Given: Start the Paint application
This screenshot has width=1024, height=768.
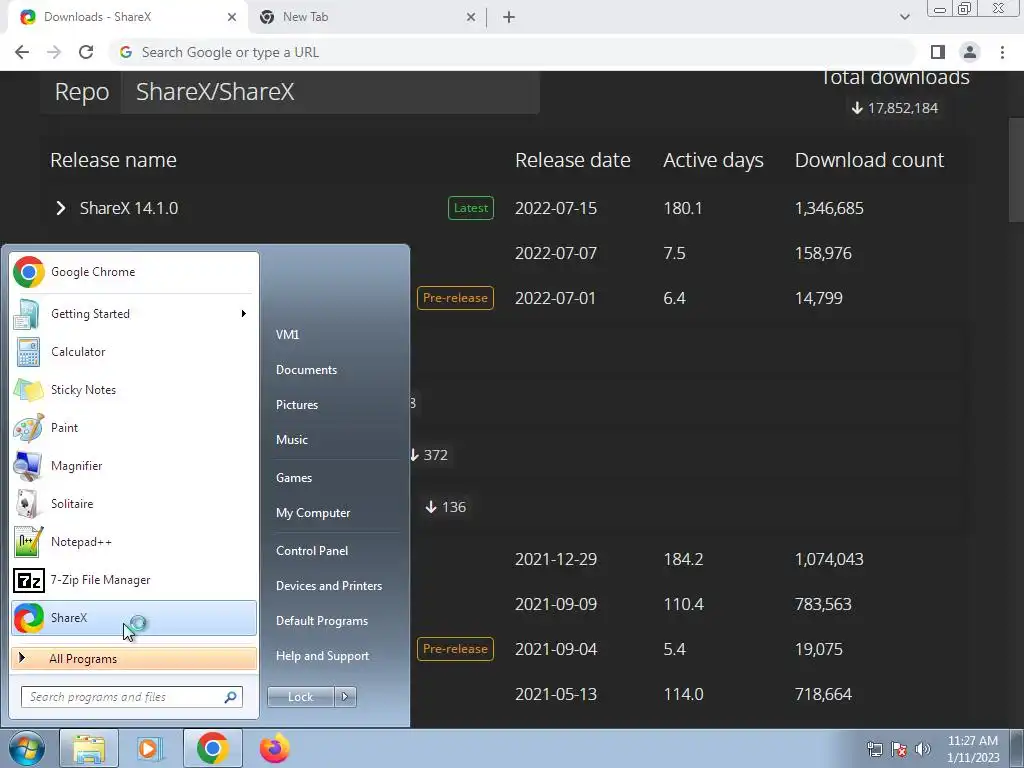Looking at the screenshot, I should pyautogui.click(x=133, y=428).
